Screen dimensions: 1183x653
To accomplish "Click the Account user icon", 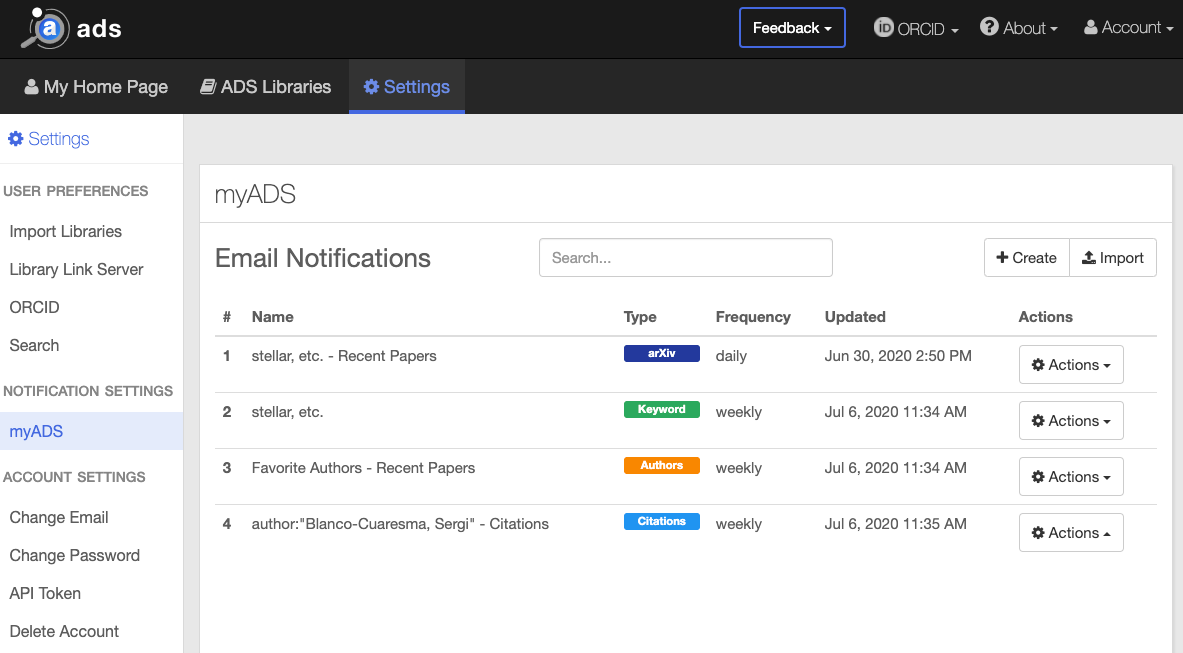I will click(x=1090, y=28).
